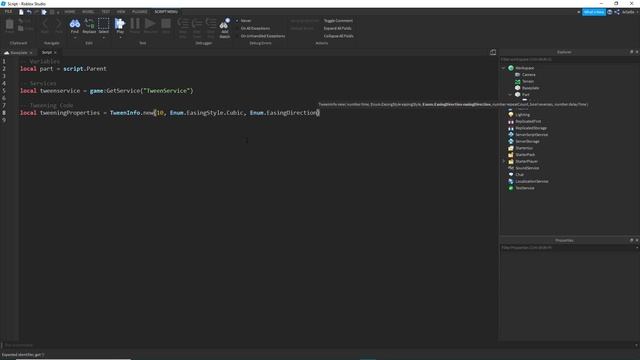The height and width of the screenshot is (360, 640).
Task: Click the Back navigate arrow
Action: [44, 24]
